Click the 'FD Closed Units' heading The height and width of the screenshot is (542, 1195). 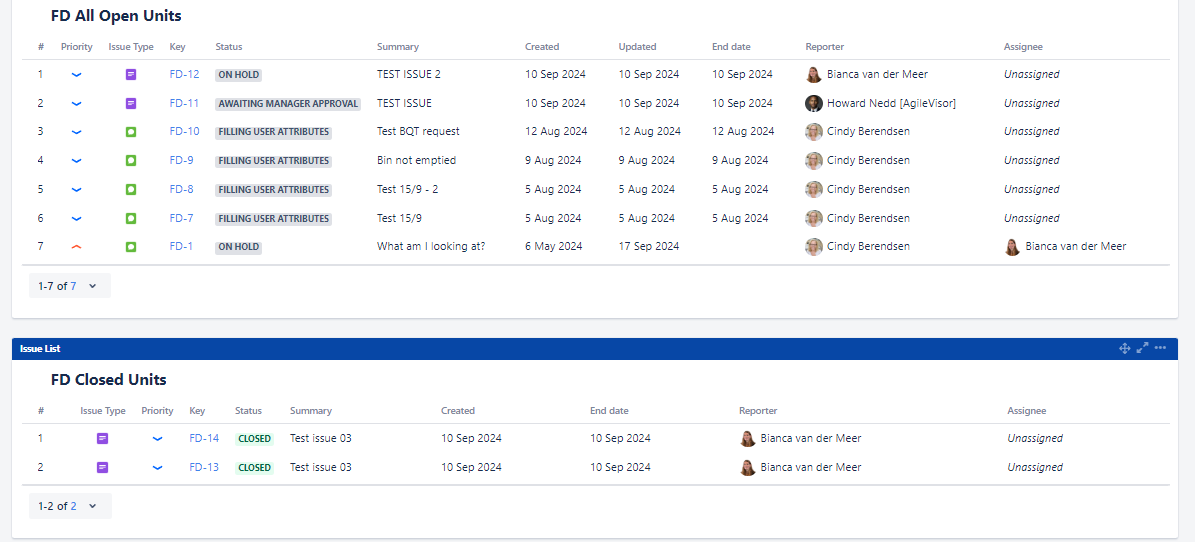pos(108,379)
